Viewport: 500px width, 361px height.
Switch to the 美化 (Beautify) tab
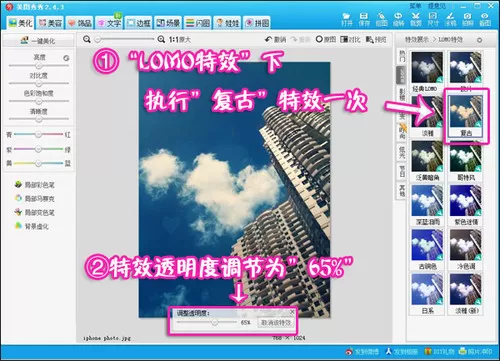[x=21, y=23]
